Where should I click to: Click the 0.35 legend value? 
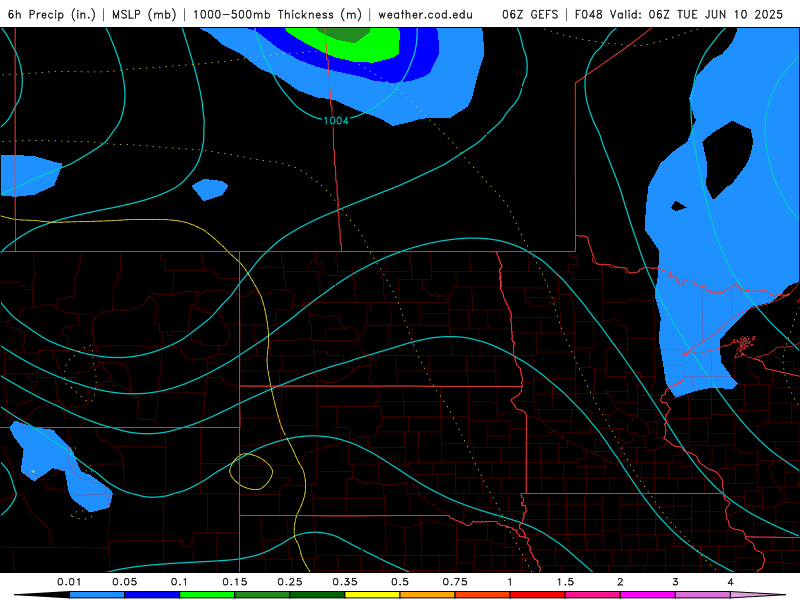[x=345, y=582]
